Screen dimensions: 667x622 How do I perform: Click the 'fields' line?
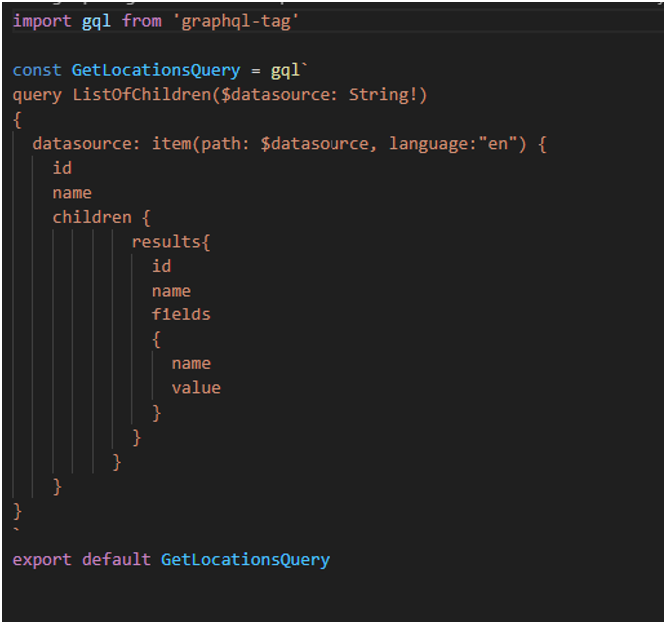tap(181, 315)
